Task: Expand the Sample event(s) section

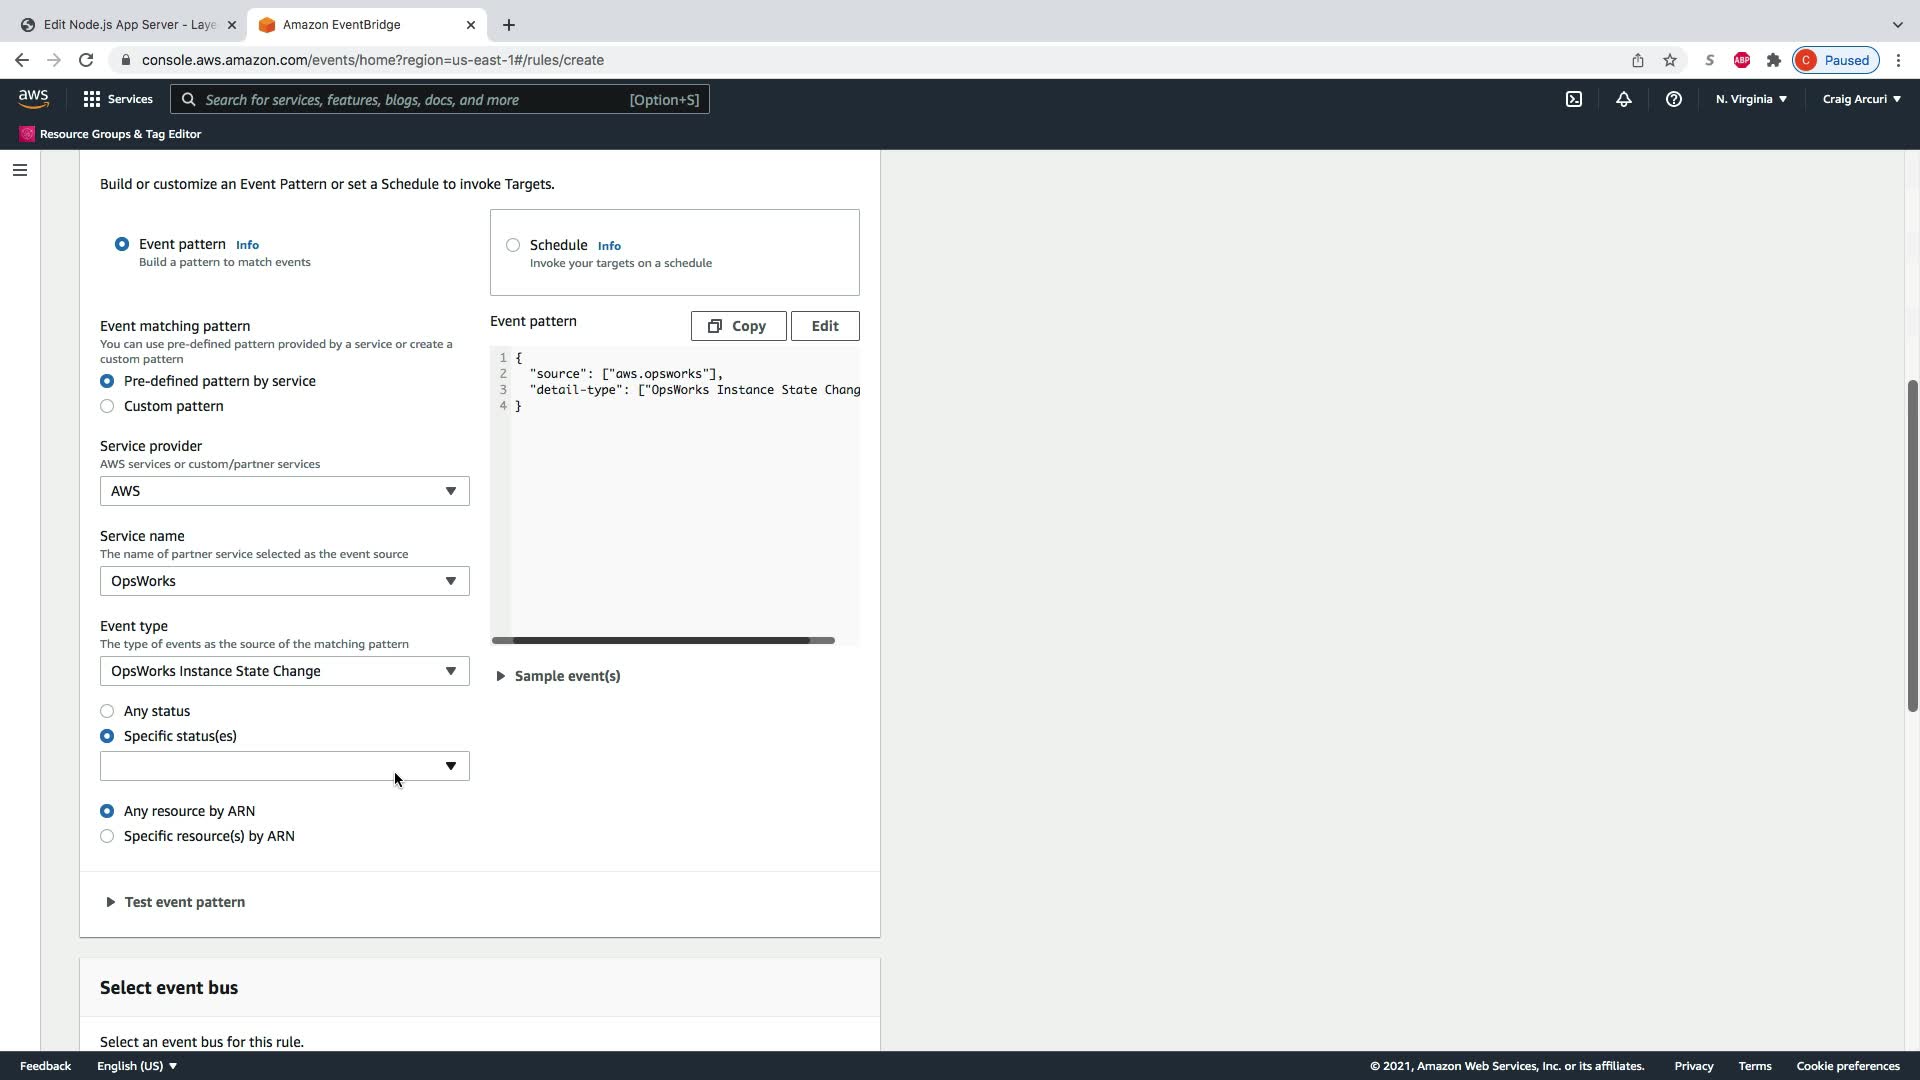Action: [x=558, y=676]
